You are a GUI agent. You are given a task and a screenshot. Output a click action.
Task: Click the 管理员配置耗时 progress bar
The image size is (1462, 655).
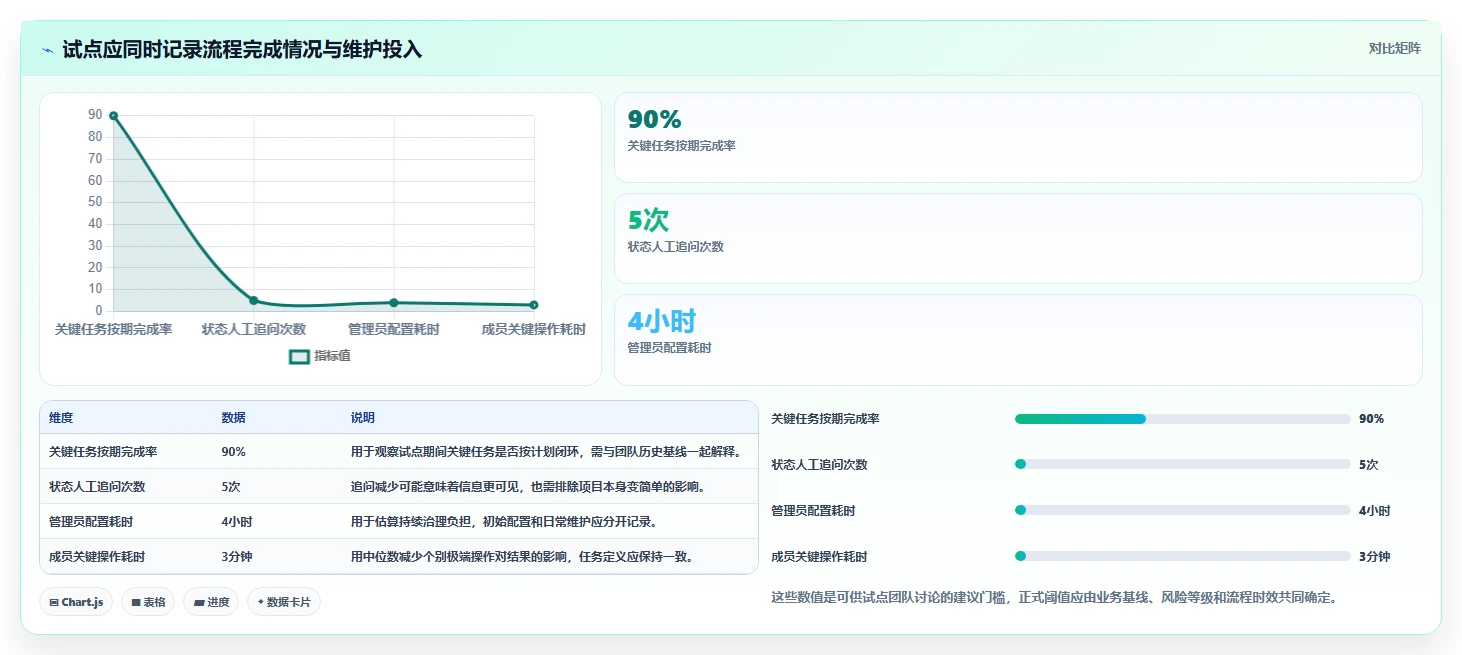1182,511
